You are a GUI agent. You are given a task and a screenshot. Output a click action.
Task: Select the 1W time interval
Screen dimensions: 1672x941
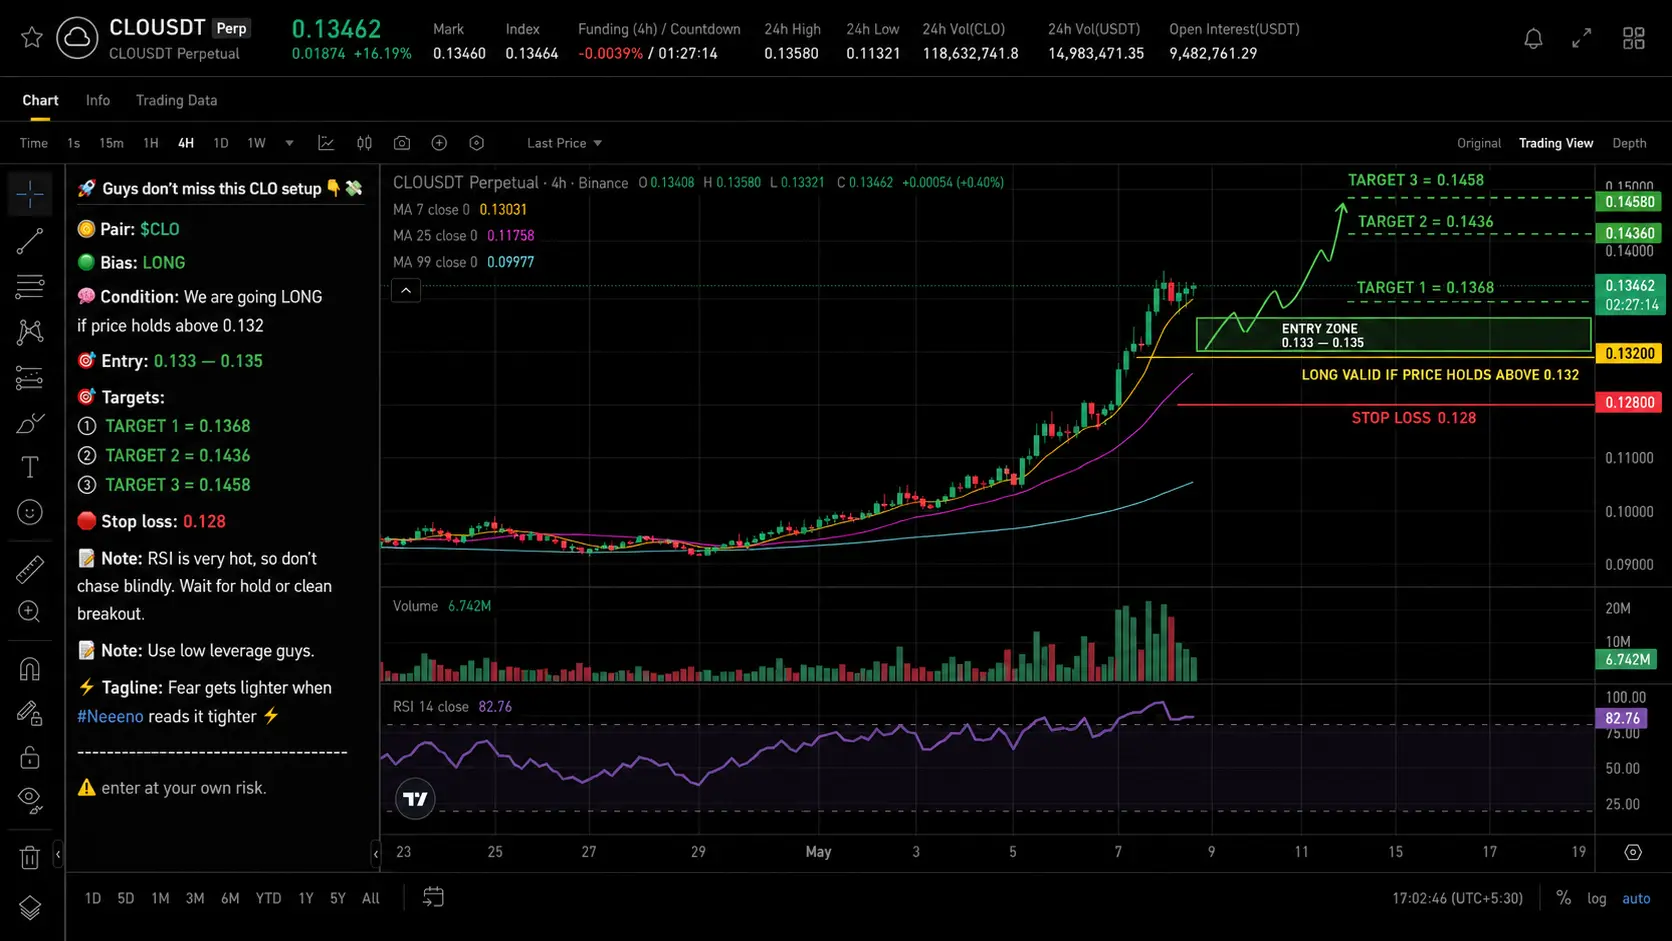[x=257, y=143]
